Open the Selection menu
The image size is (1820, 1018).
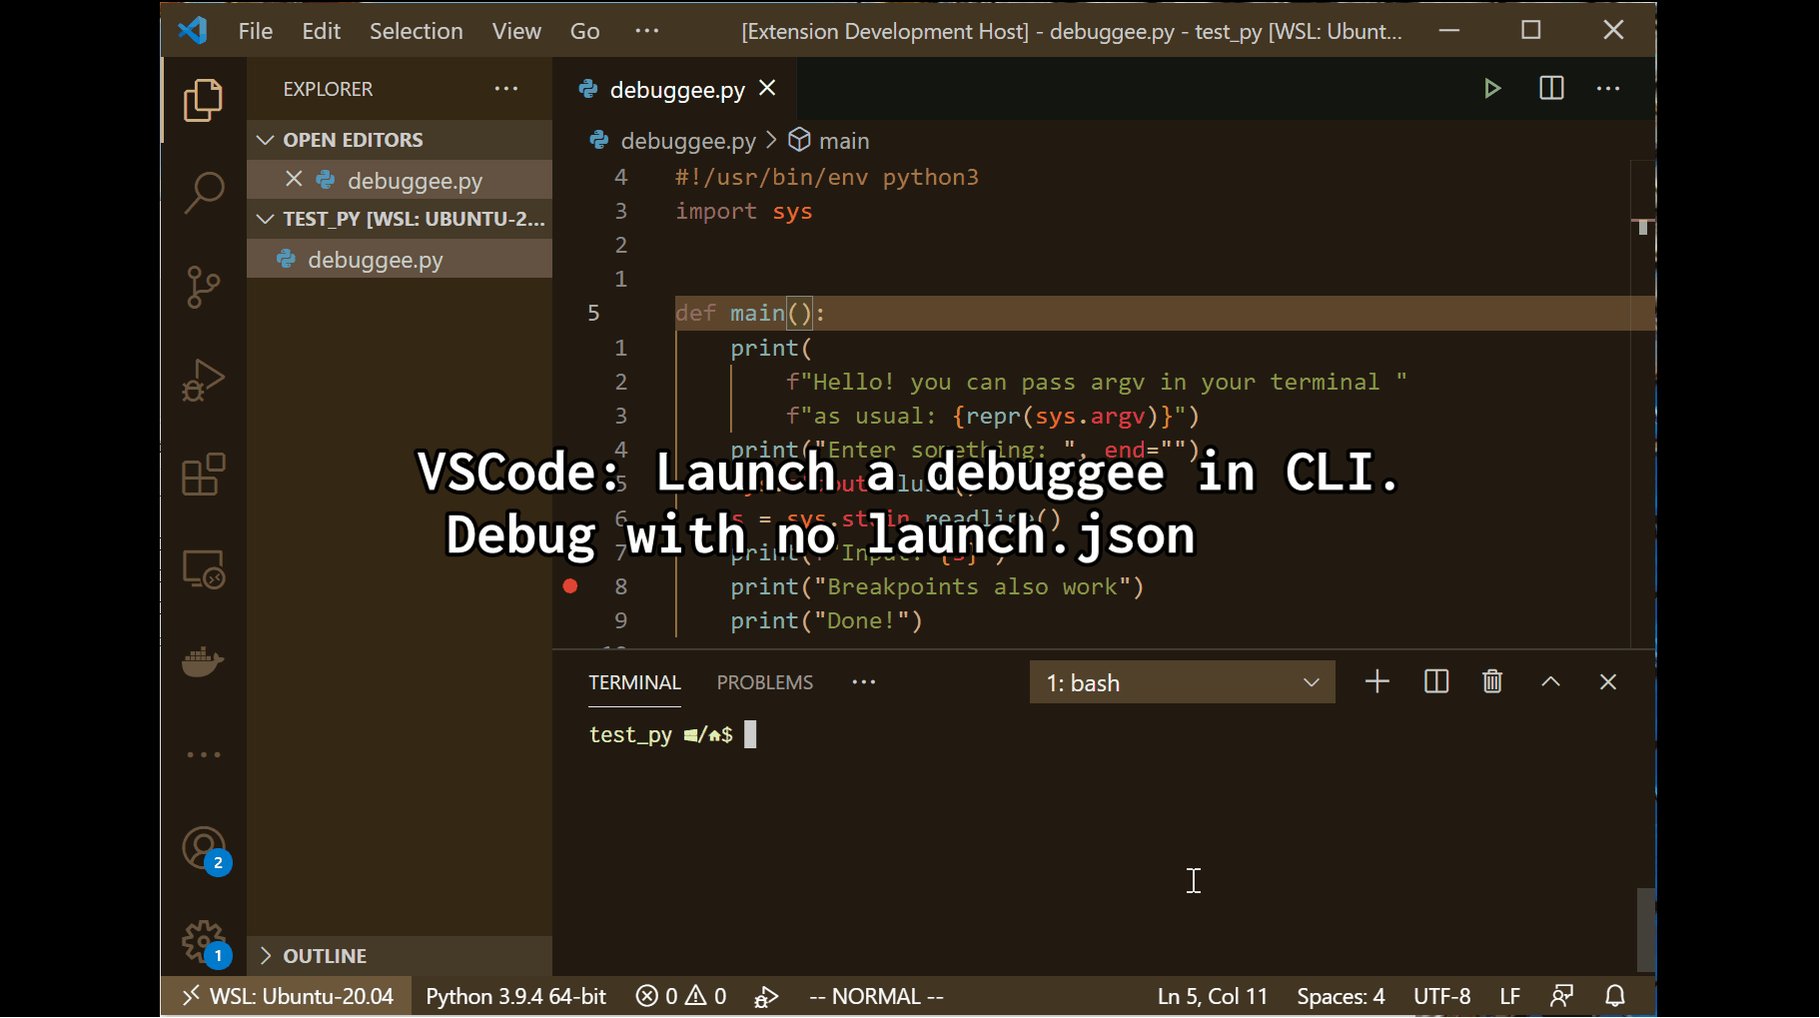pyautogui.click(x=416, y=31)
